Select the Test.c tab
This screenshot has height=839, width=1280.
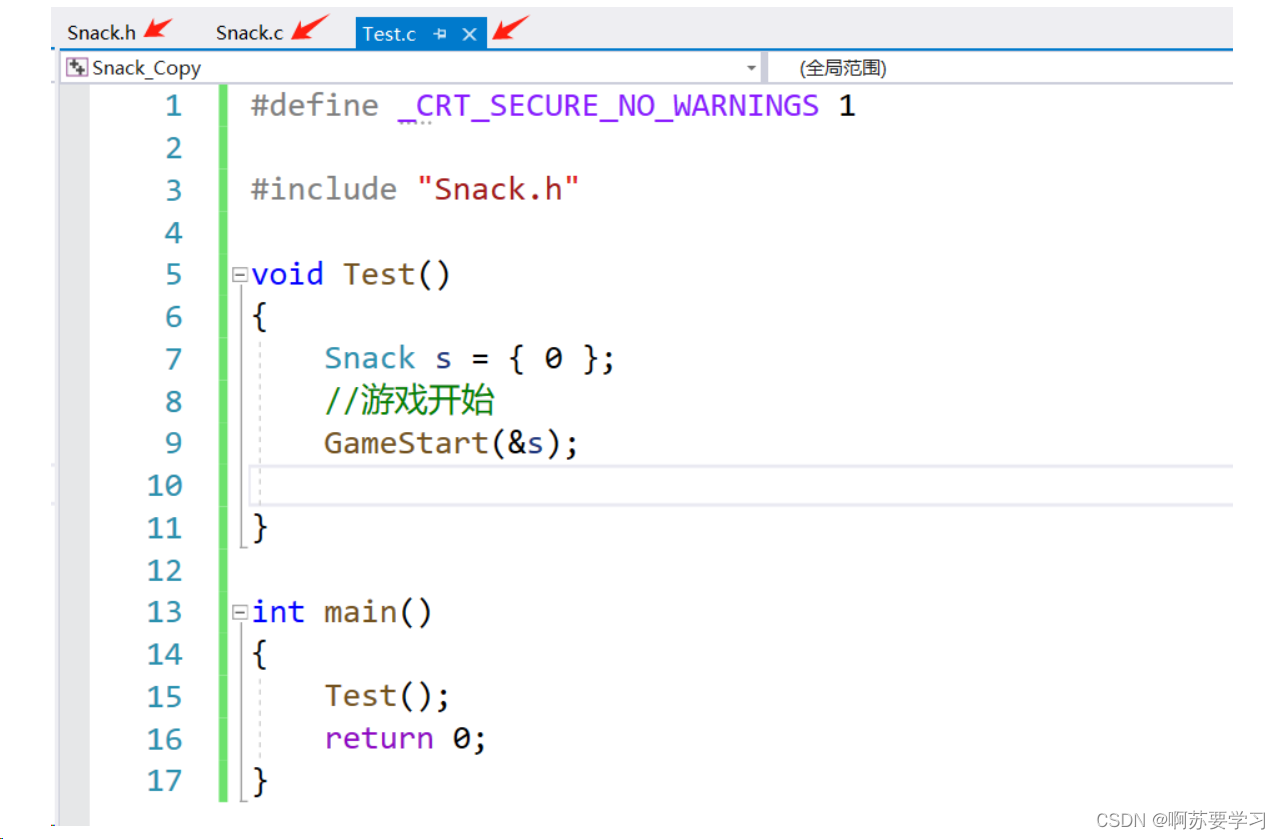coord(389,33)
